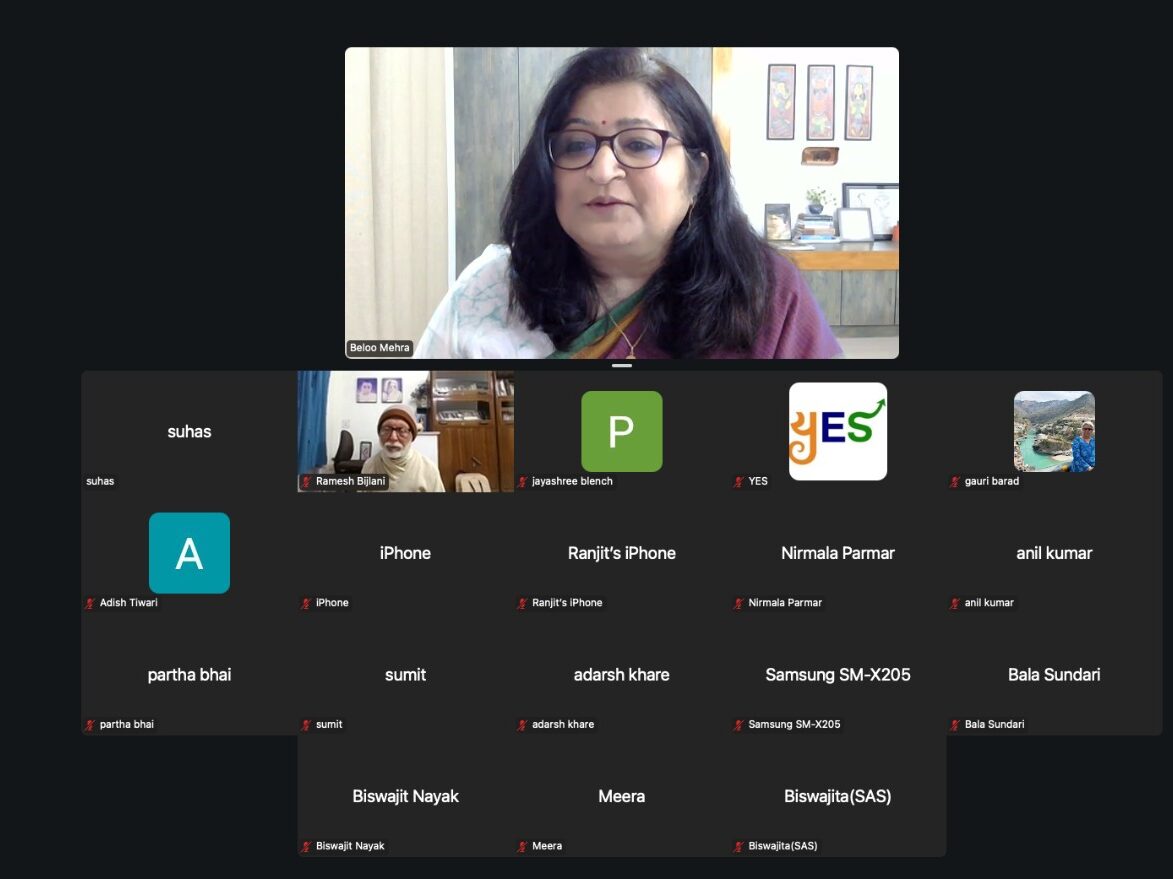Select the Biswajit Nayak participant tile
Viewport: 1173px width, 879px height.
click(x=405, y=797)
